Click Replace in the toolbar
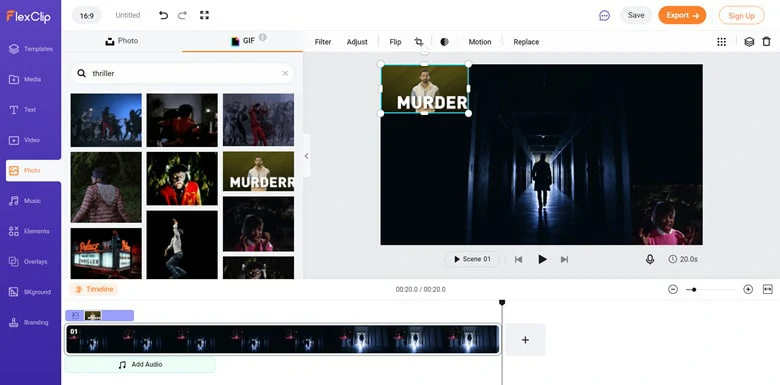 tap(526, 42)
